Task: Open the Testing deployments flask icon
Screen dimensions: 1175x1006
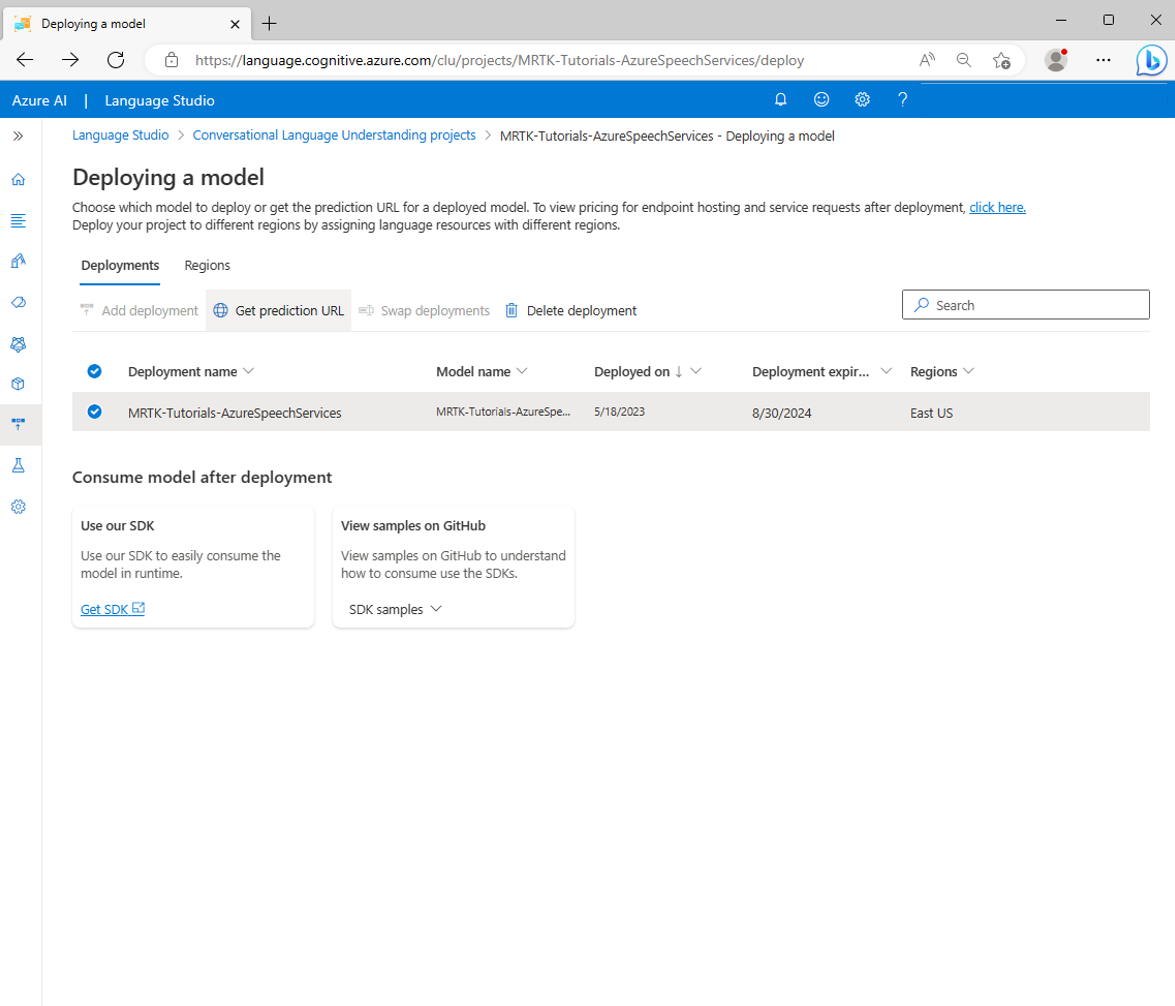Action: pos(18,466)
